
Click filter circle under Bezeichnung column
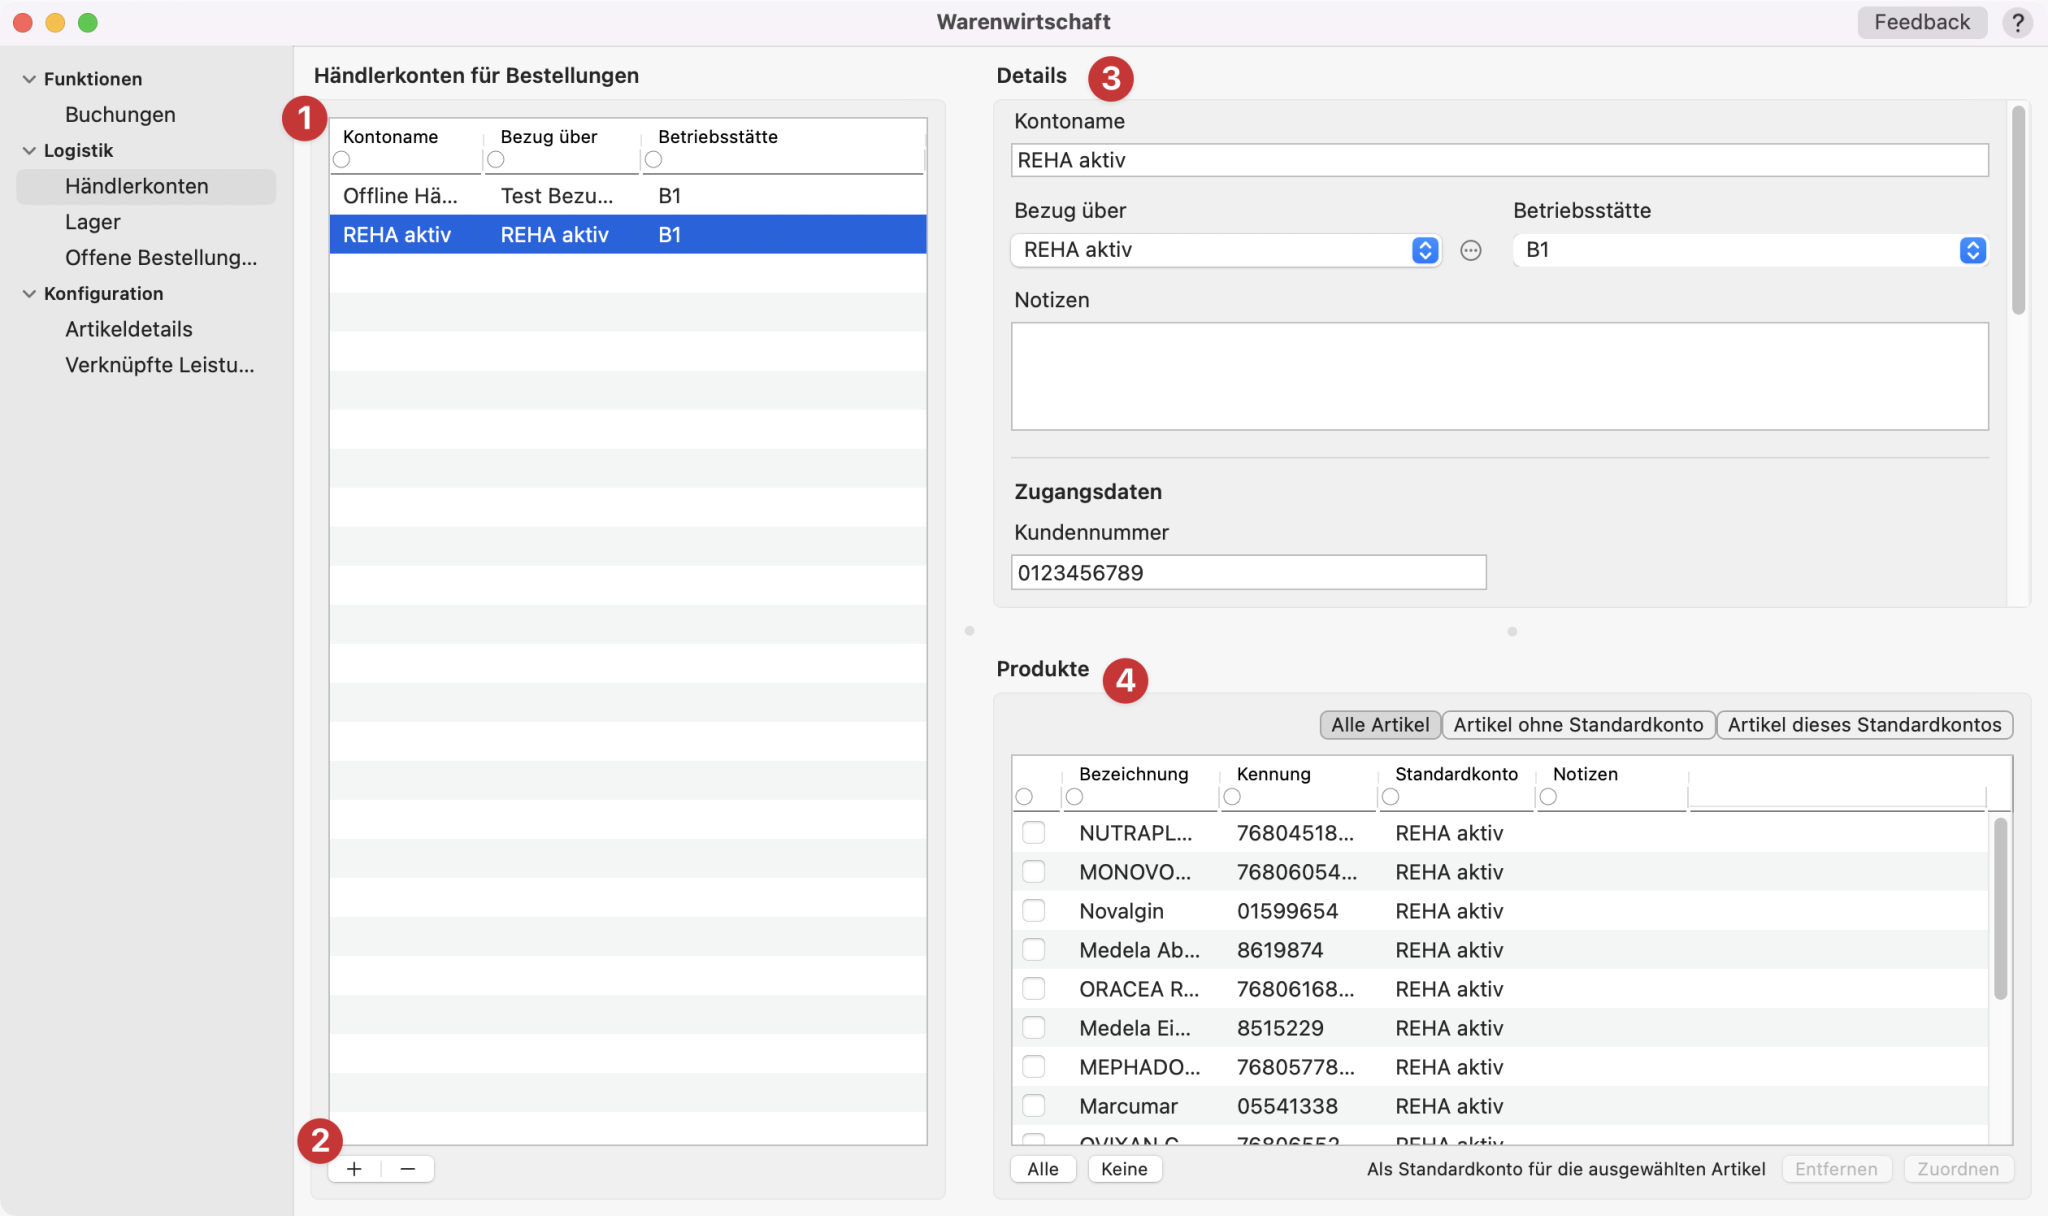(x=1075, y=797)
